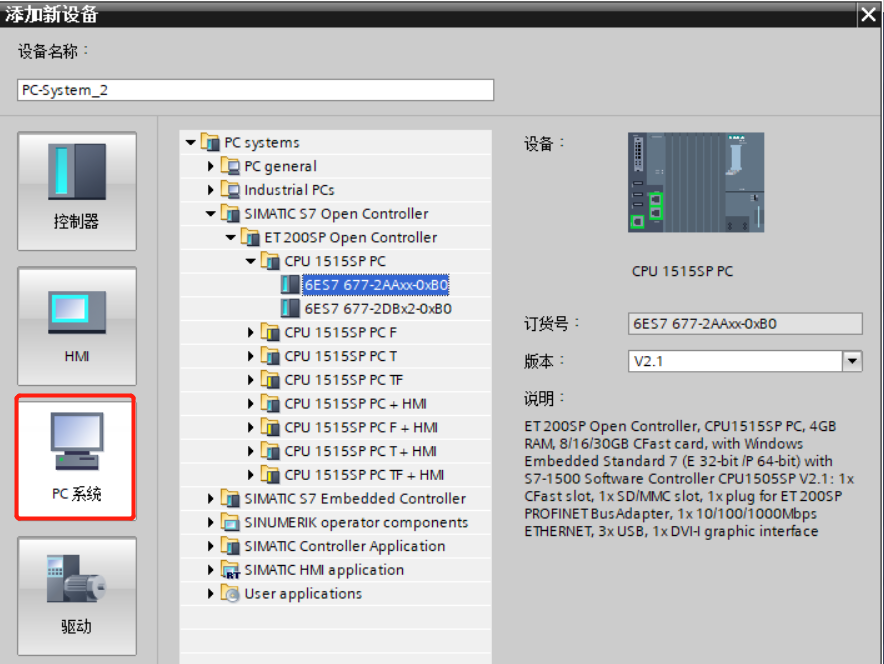
Task: Collapse the CPU 1515SP PC node arrow
Action: pos(251,261)
